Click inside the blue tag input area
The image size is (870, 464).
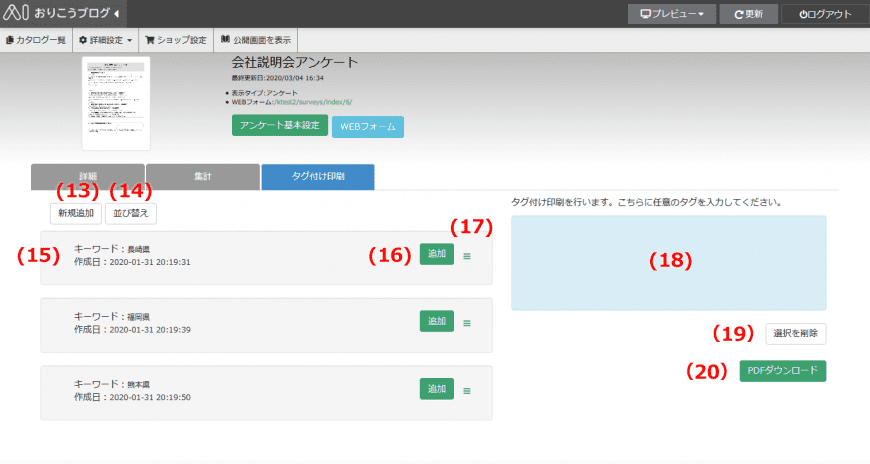[669, 263]
